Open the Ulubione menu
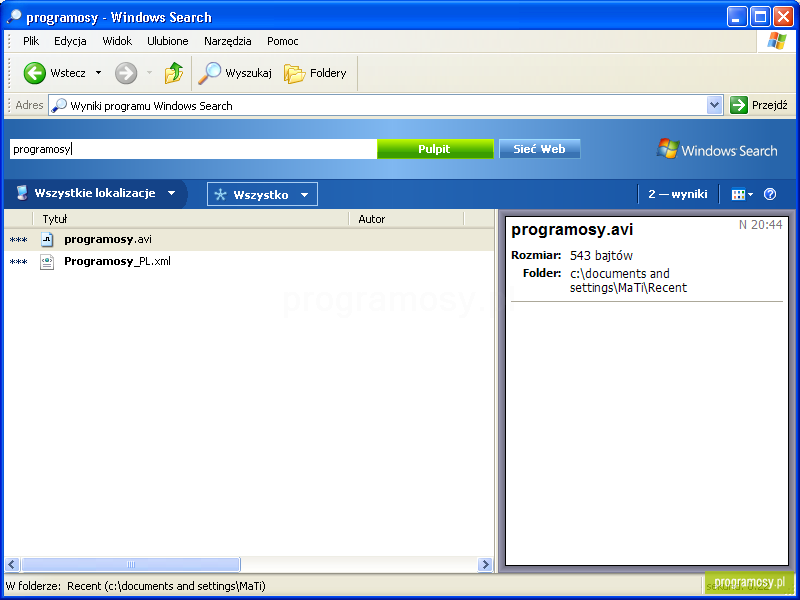The image size is (800, 600). (x=168, y=41)
